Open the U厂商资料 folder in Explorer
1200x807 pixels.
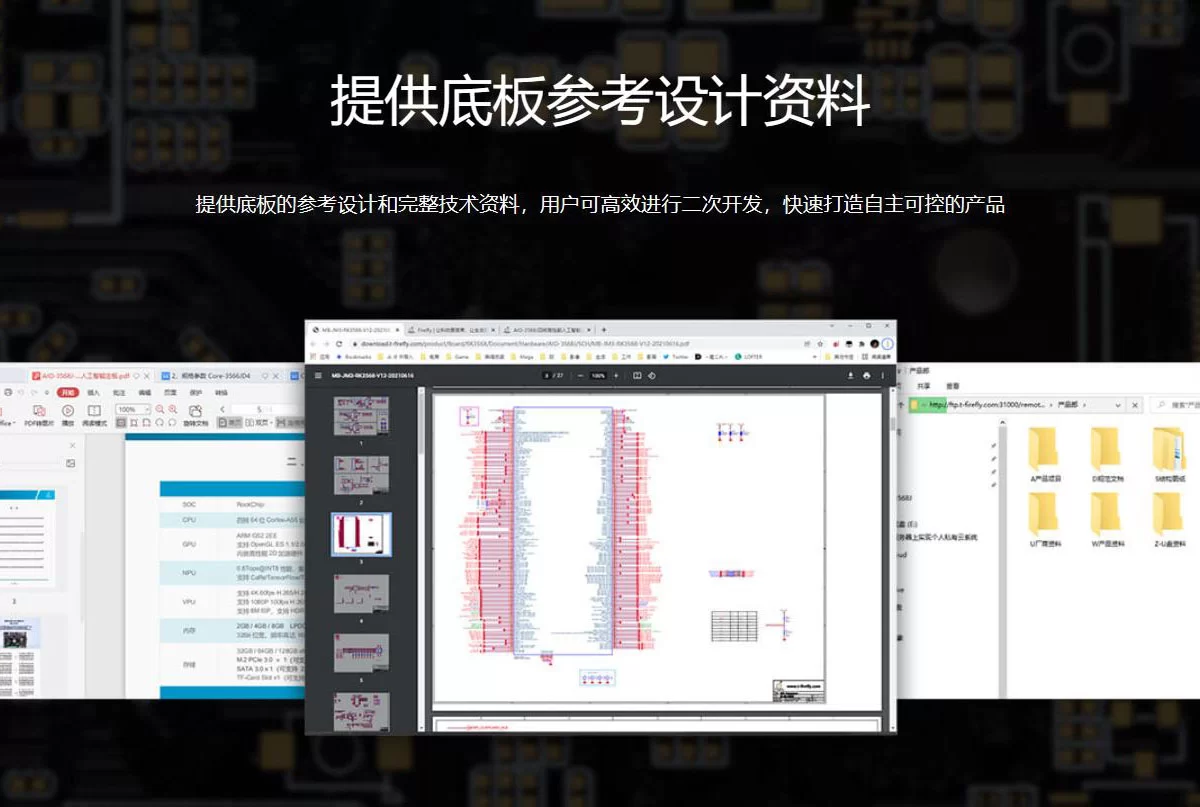[1044, 521]
